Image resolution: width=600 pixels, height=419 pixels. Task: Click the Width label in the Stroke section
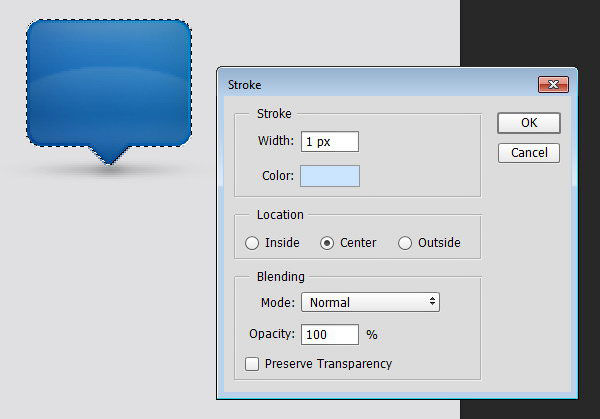(x=276, y=141)
